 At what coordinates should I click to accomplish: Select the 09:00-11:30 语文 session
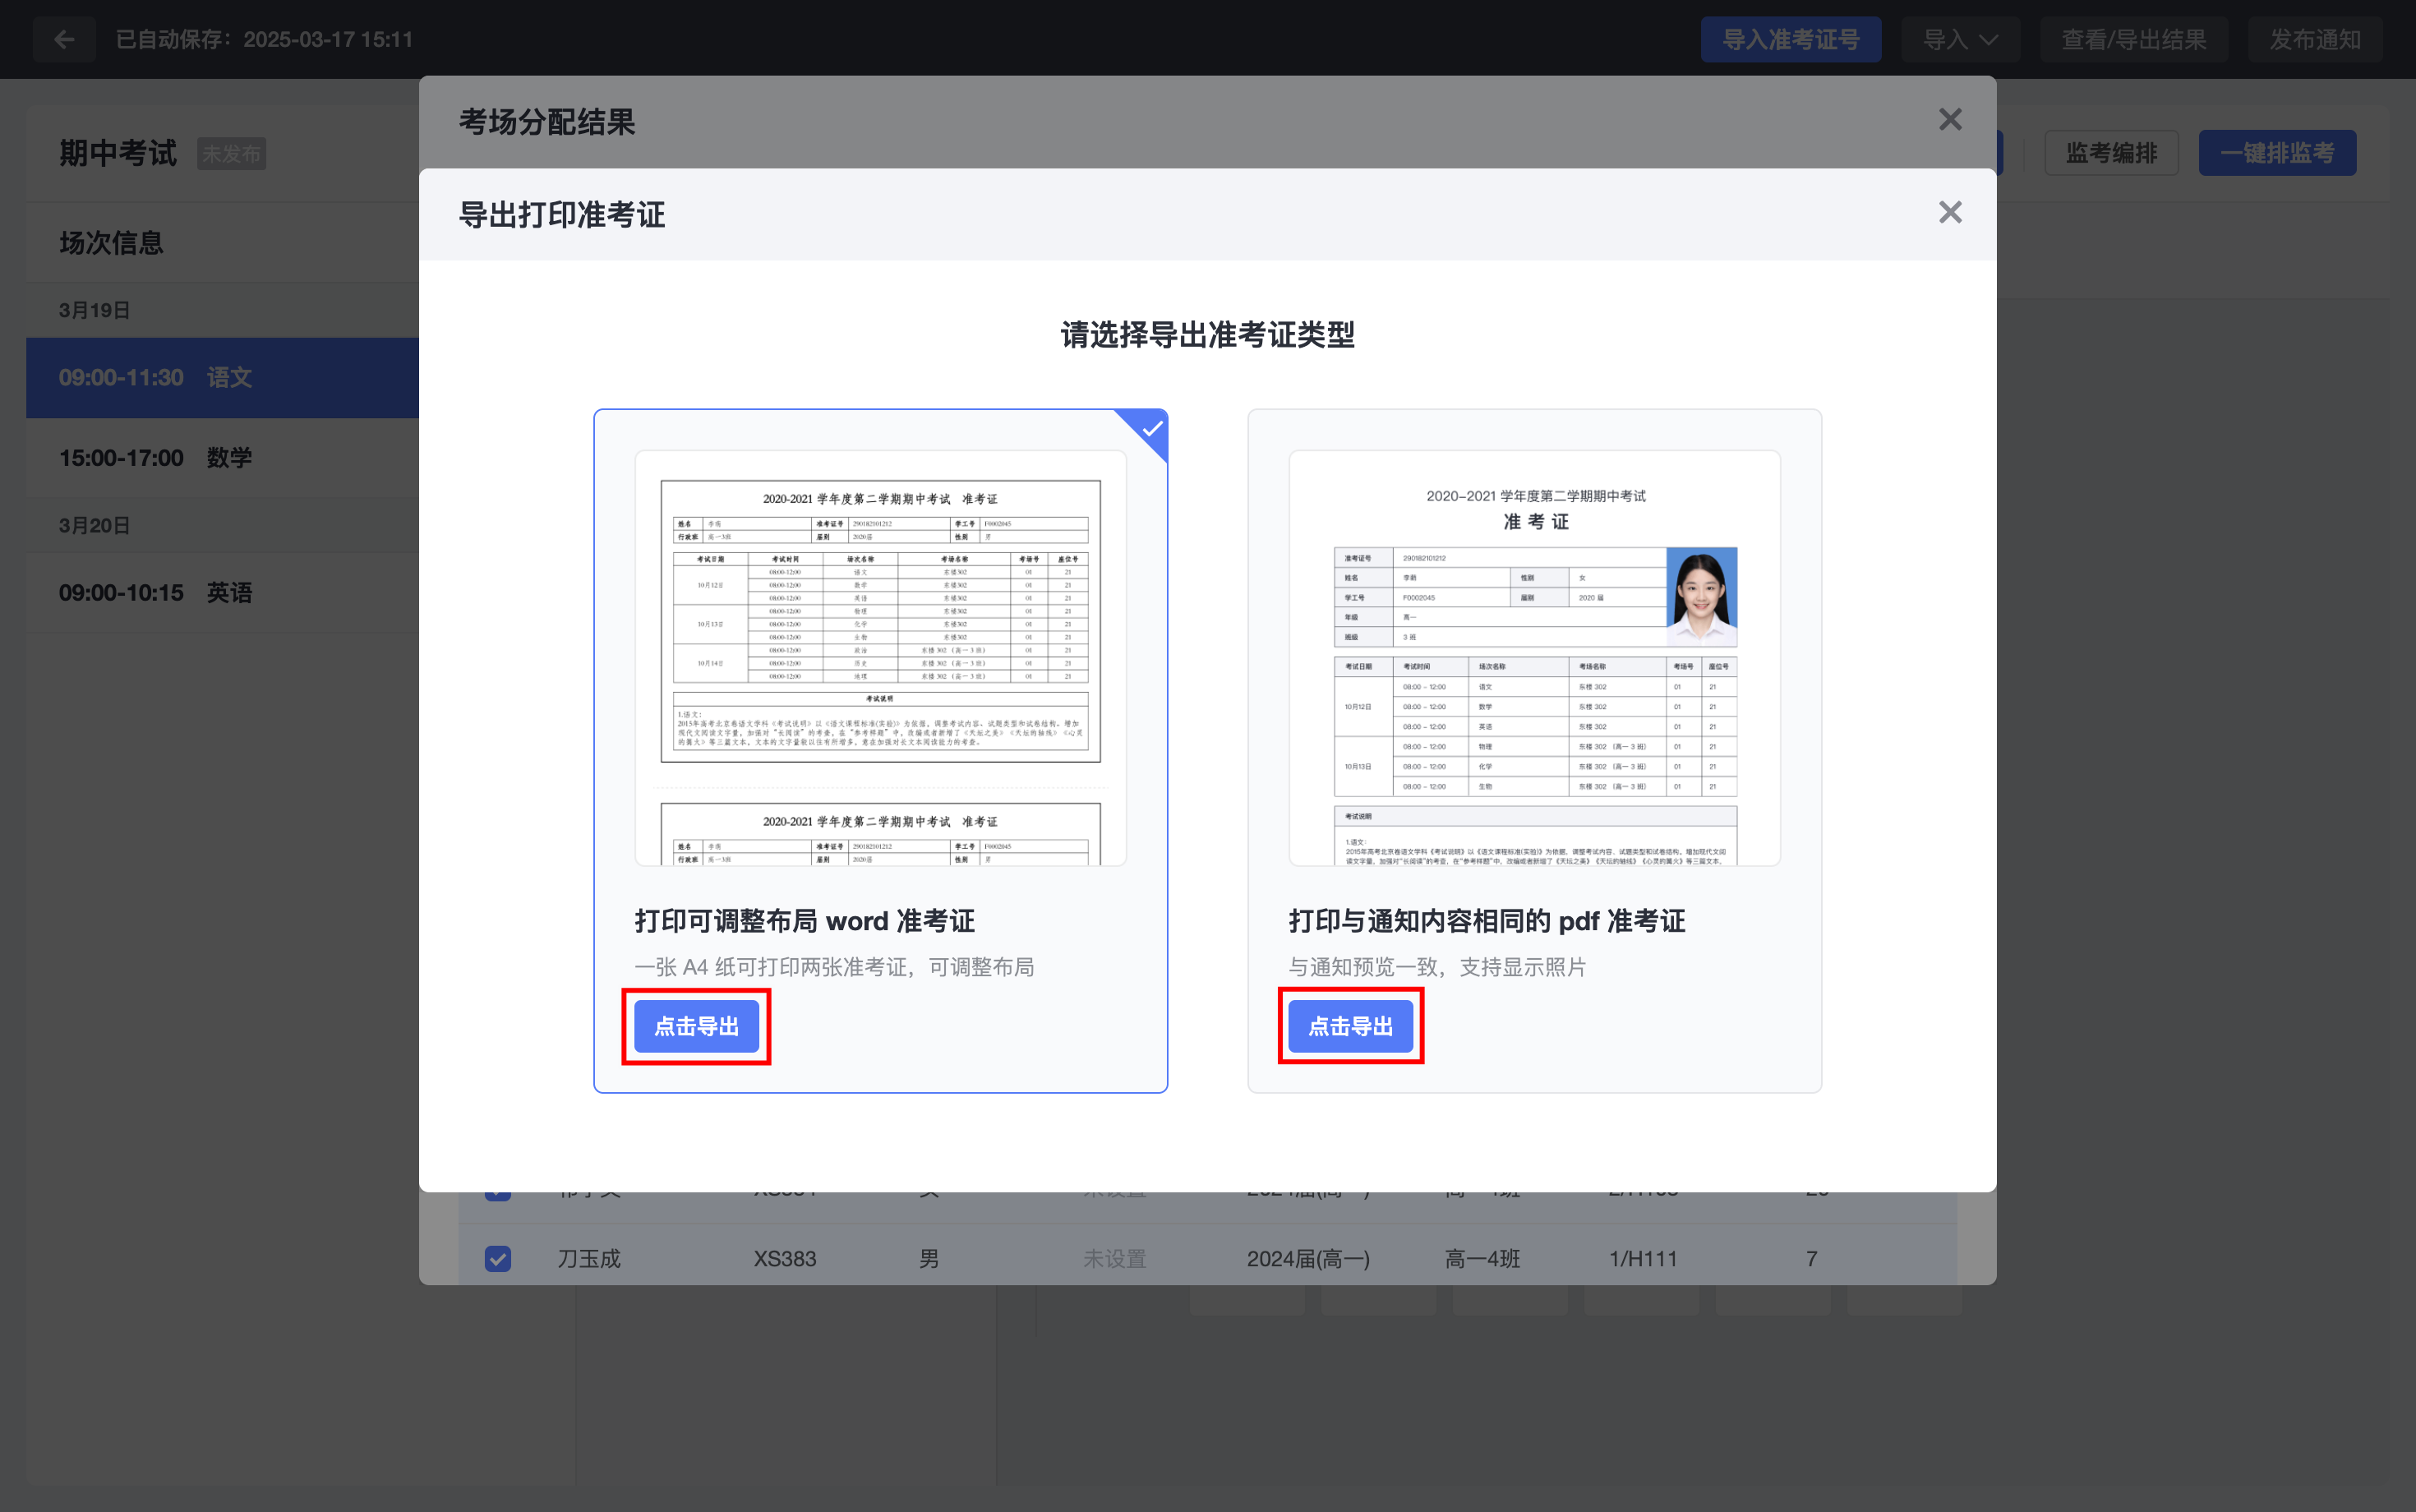point(222,377)
